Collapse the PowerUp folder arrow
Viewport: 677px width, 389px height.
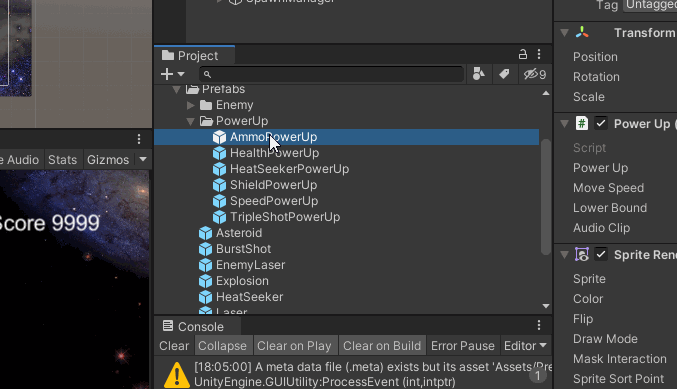pyautogui.click(x=190, y=121)
